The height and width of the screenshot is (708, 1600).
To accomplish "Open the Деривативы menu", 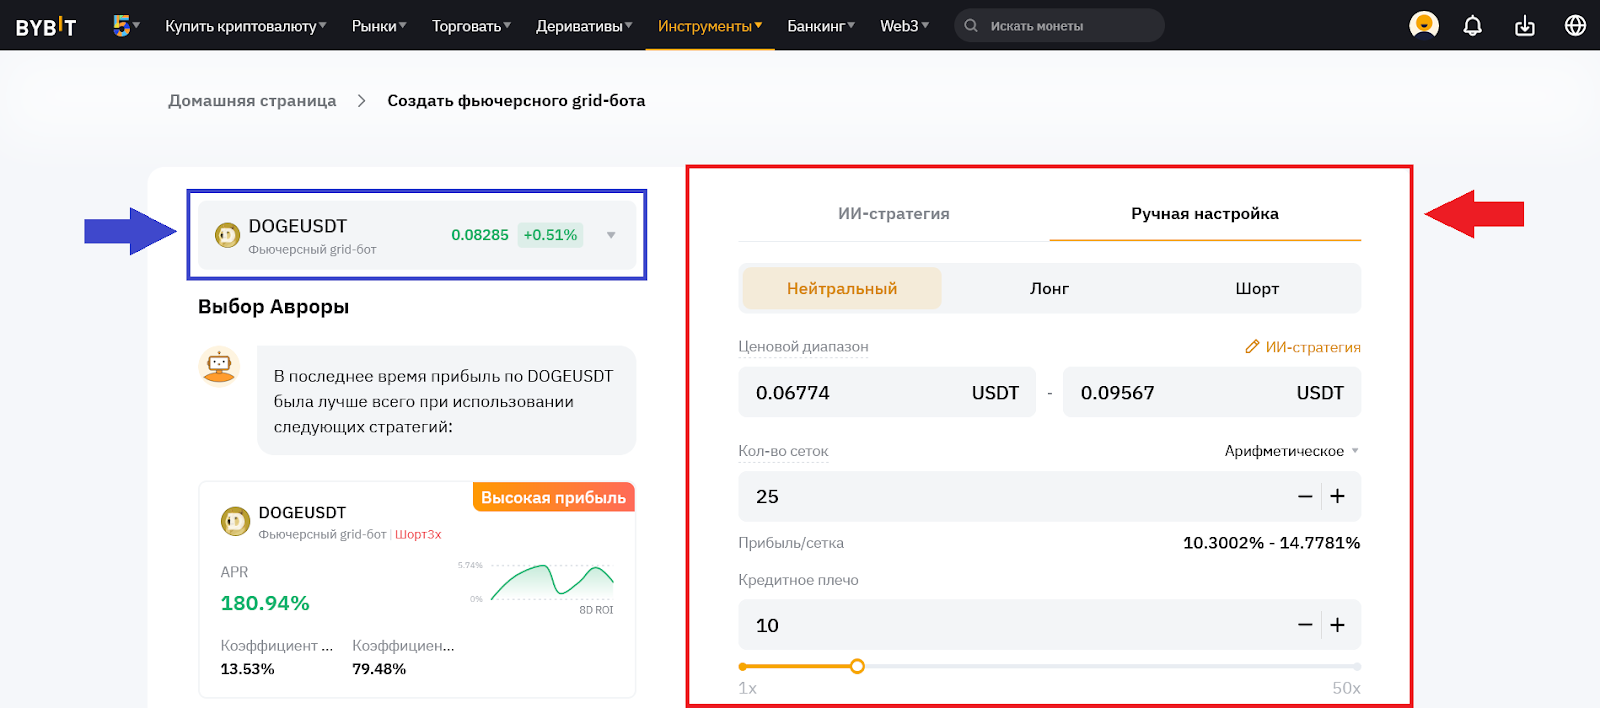I will click(584, 26).
